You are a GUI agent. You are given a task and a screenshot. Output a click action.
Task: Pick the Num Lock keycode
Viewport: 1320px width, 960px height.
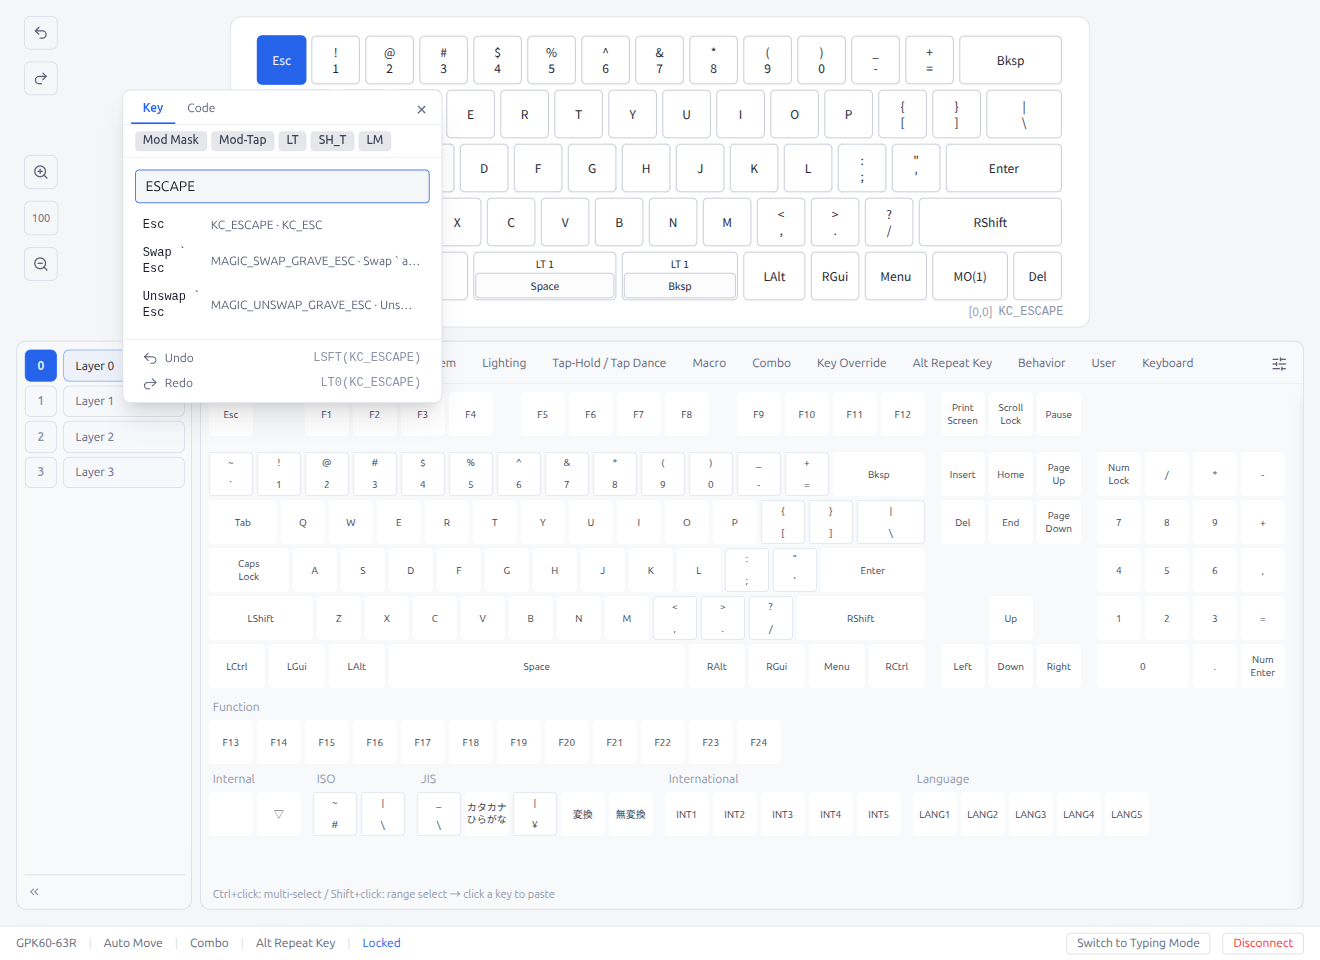click(1118, 474)
